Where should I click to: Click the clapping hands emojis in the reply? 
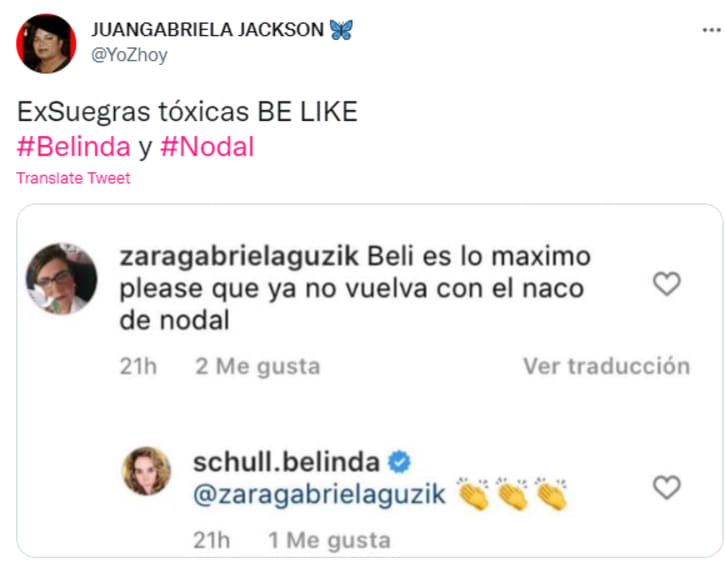coord(512,494)
